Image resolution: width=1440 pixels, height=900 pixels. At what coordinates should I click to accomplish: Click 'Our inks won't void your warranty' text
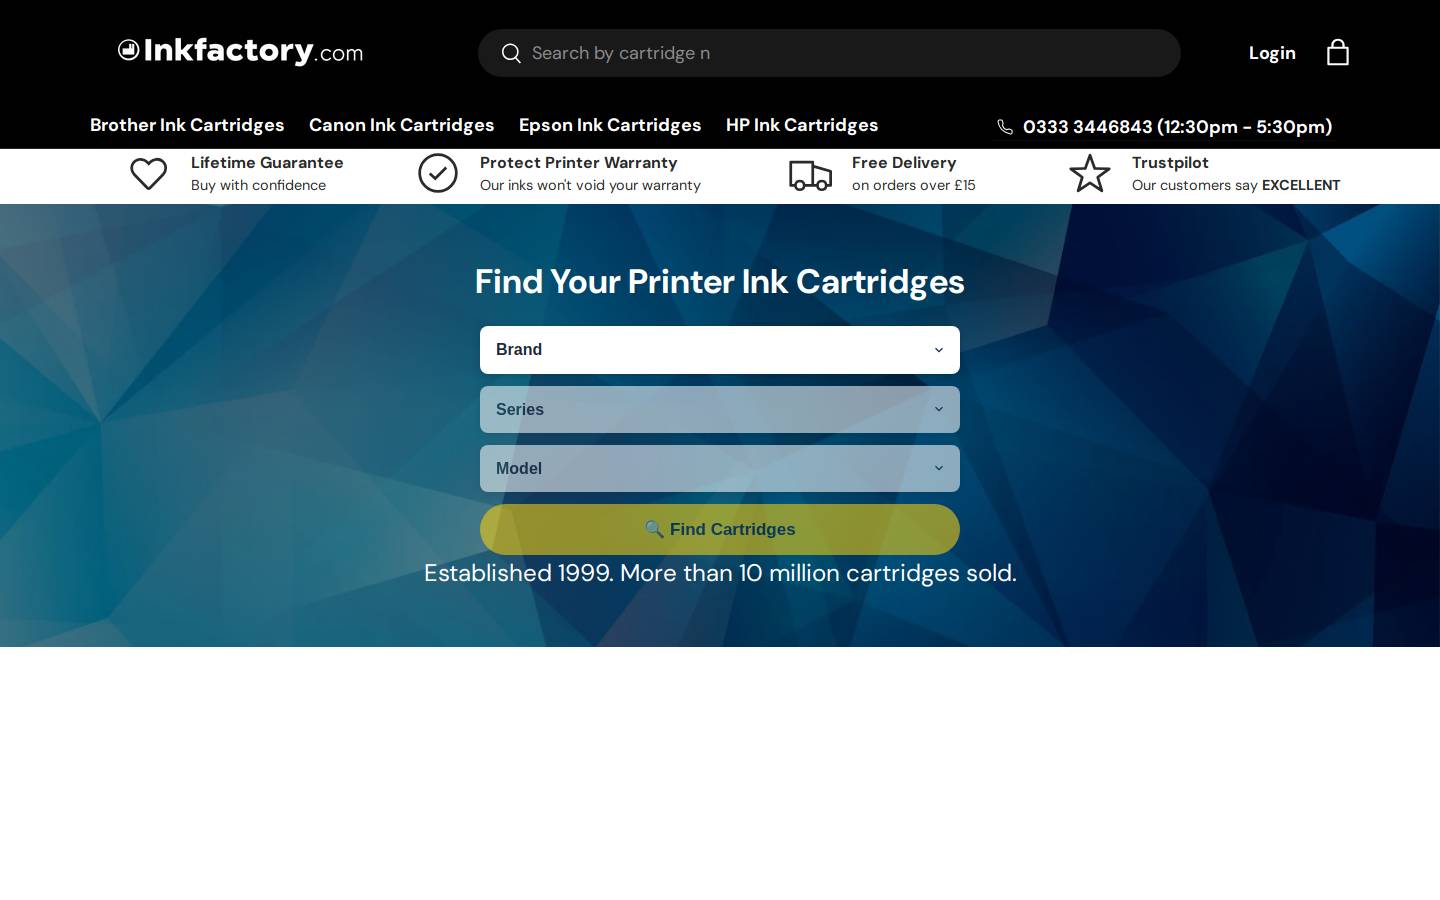(590, 185)
